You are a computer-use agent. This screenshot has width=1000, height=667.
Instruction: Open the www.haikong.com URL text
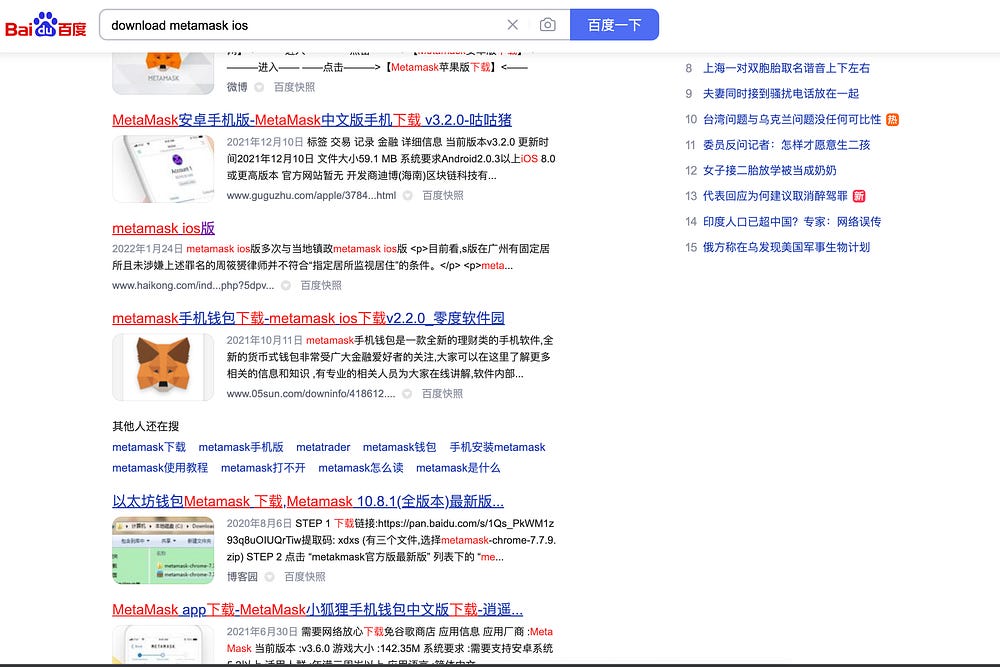click(x=193, y=285)
